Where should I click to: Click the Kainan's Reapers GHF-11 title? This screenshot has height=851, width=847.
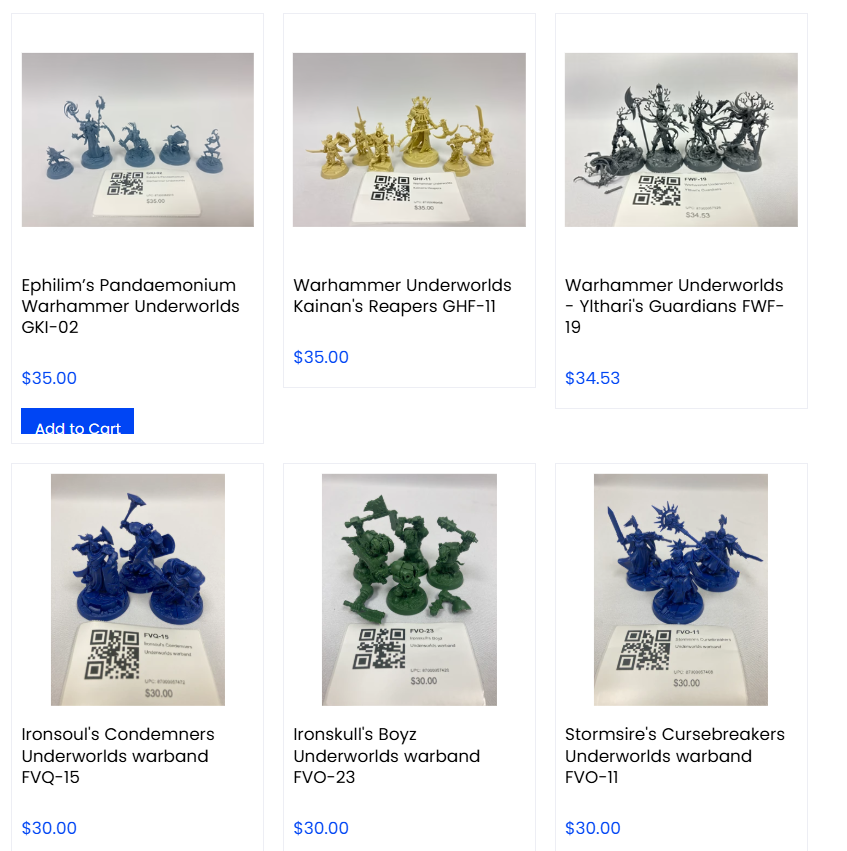(x=402, y=296)
